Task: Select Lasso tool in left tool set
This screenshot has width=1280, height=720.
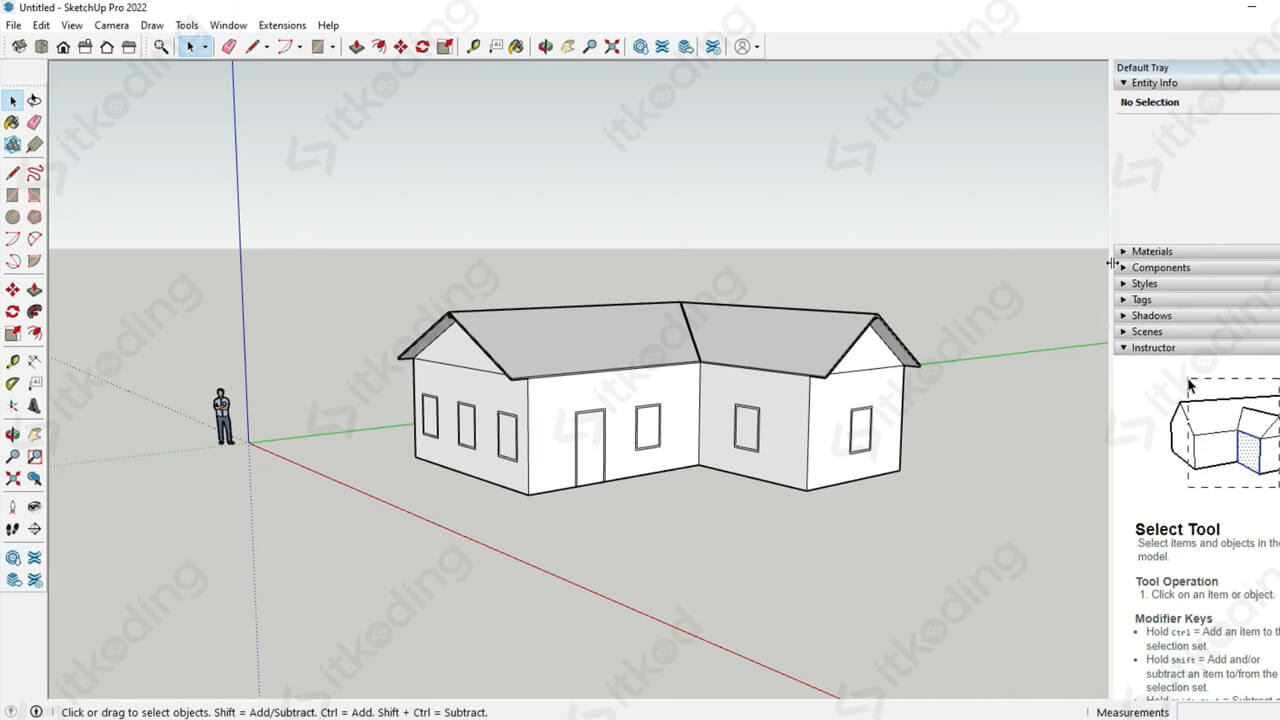Action: pyautogui.click(x=34, y=101)
